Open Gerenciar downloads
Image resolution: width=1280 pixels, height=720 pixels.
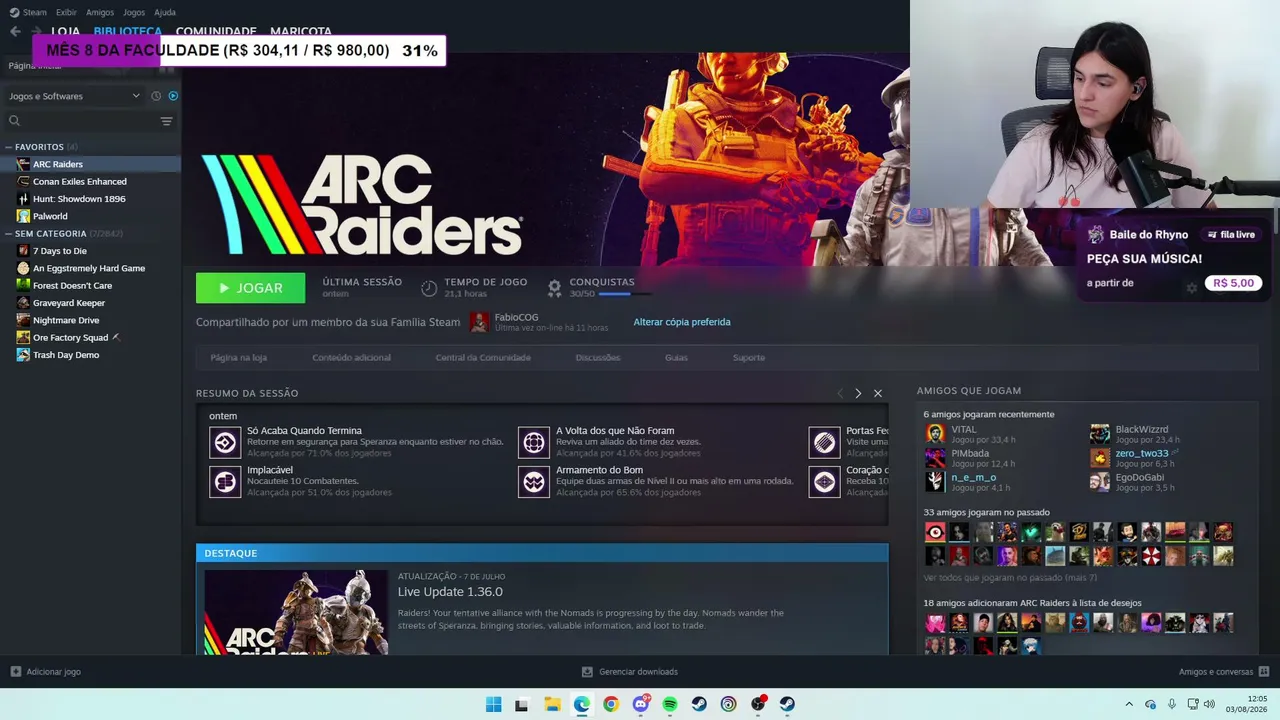click(x=630, y=672)
